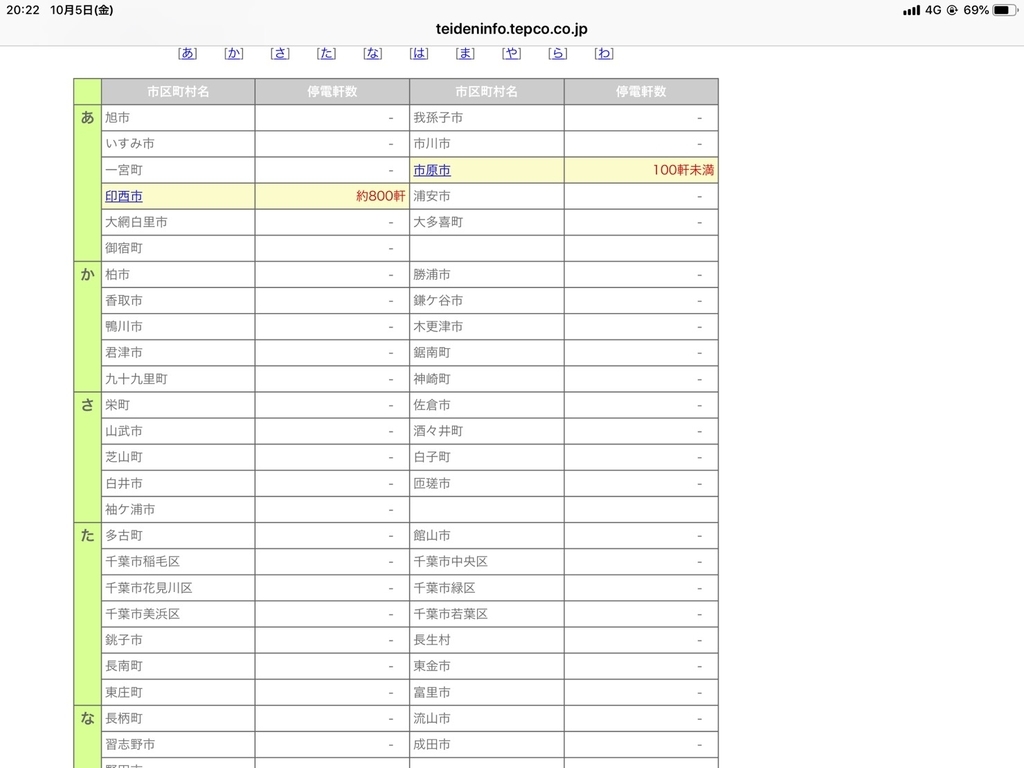This screenshot has height=768, width=1024.
Task: Click the 白子町 row name
Action: 432,457
